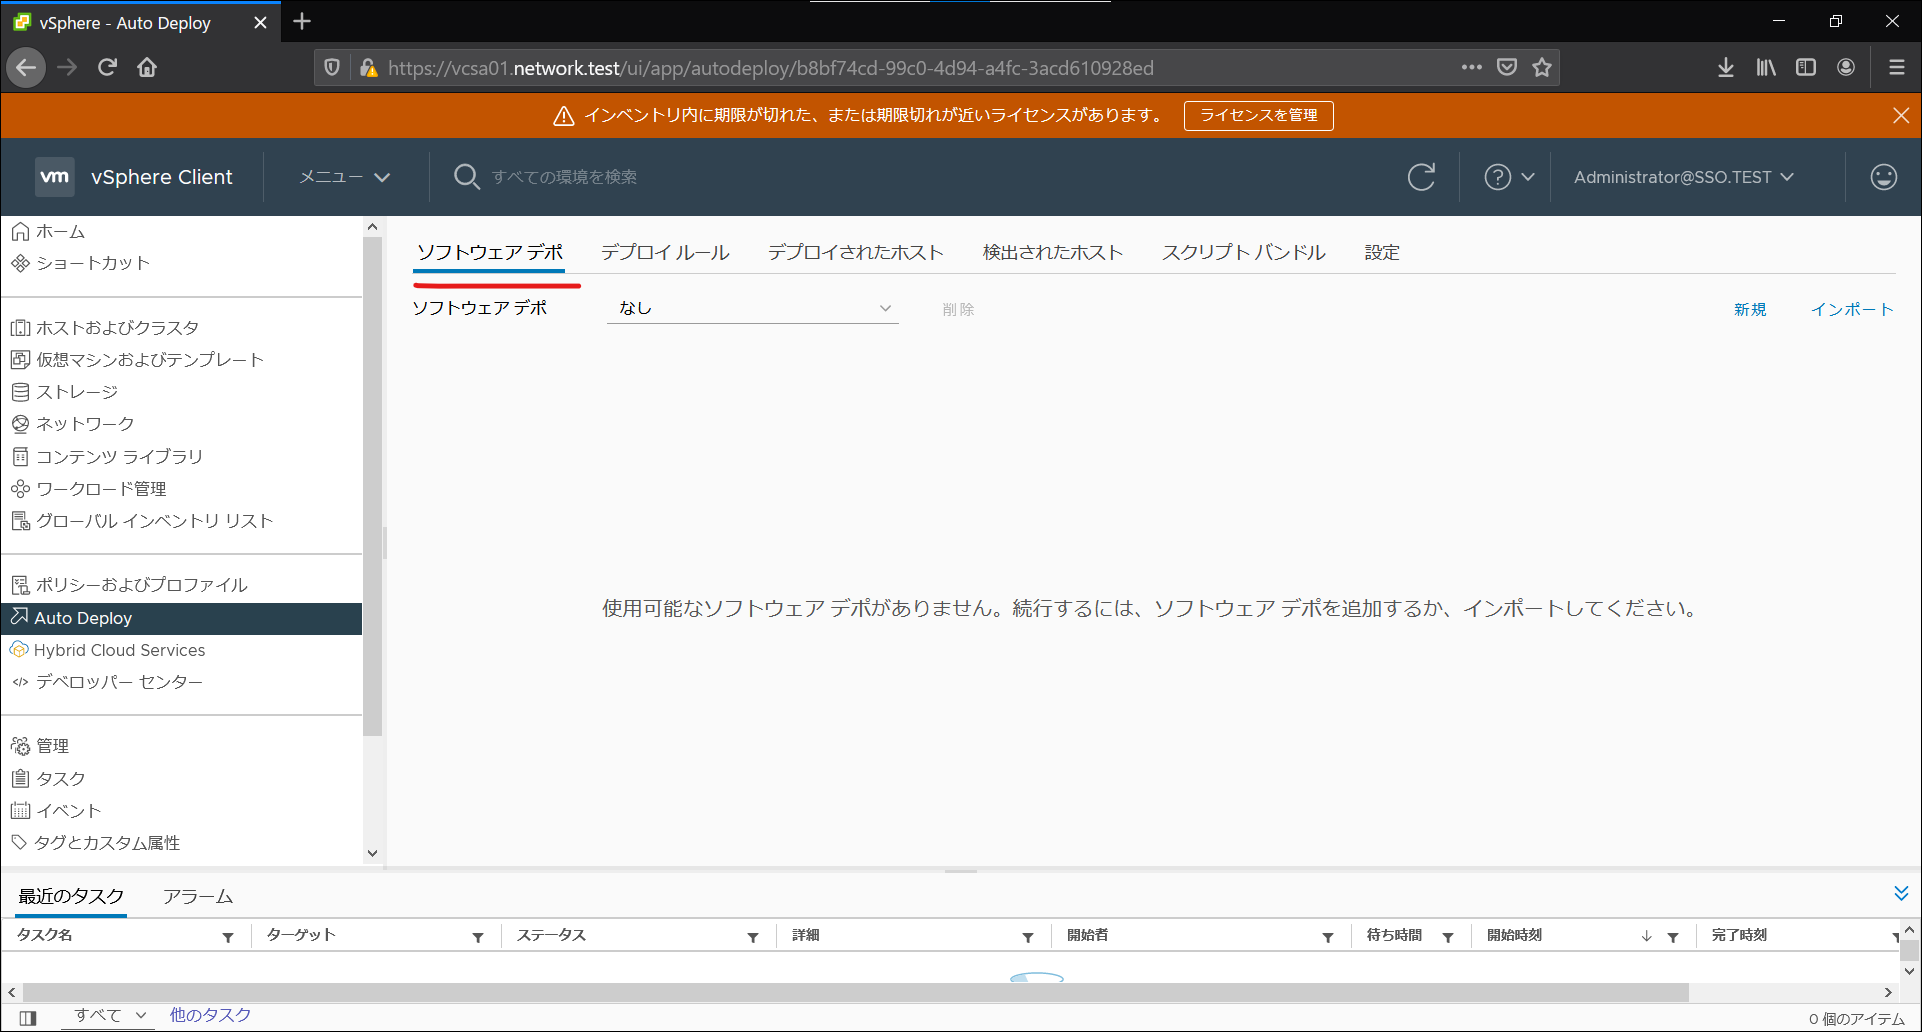The width and height of the screenshot is (1922, 1032).
Task: Select Auto Deploy in the sidebar
Action: 181,618
